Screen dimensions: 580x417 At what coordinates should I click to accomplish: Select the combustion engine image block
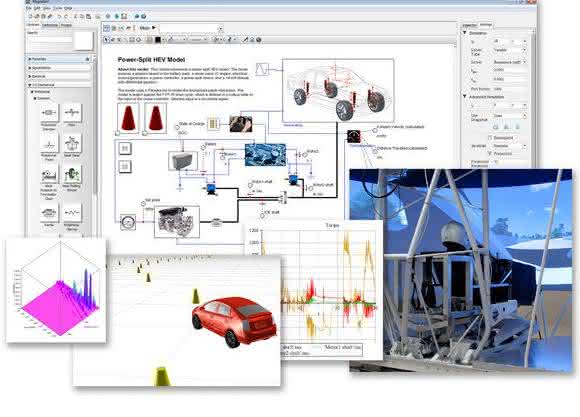(177, 222)
